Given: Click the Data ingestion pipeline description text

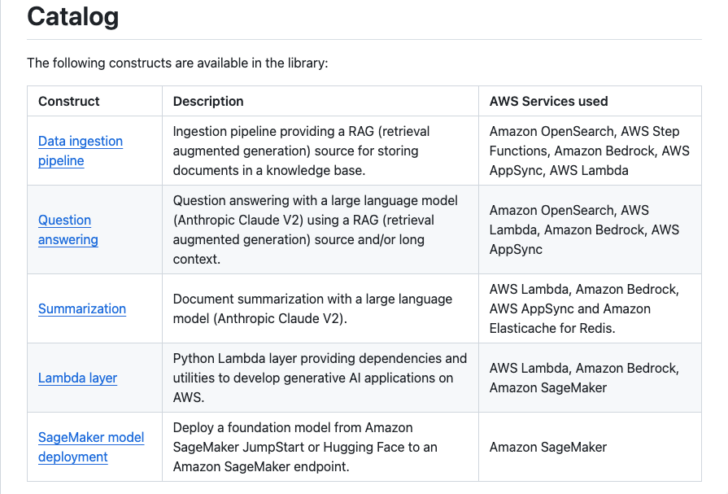Looking at the screenshot, I should point(308,150).
